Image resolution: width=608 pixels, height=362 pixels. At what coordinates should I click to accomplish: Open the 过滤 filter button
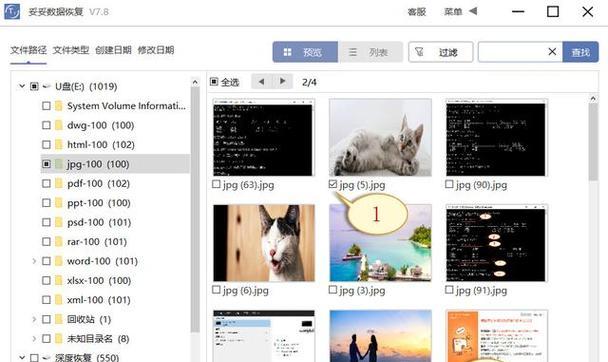point(440,52)
